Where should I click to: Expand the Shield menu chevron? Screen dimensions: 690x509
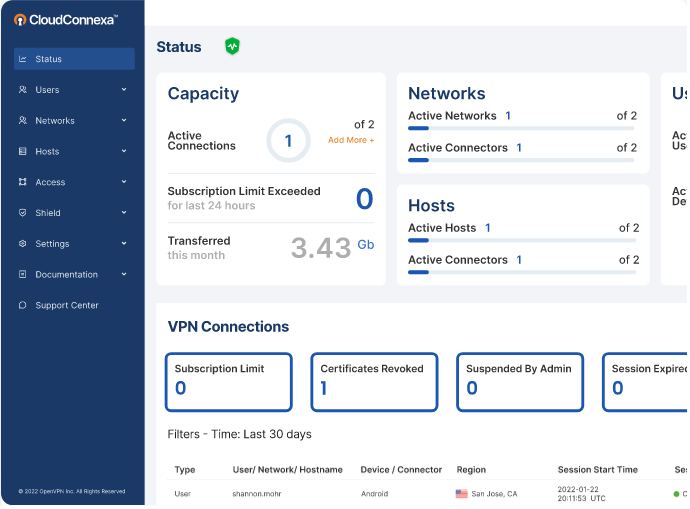click(124, 212)
